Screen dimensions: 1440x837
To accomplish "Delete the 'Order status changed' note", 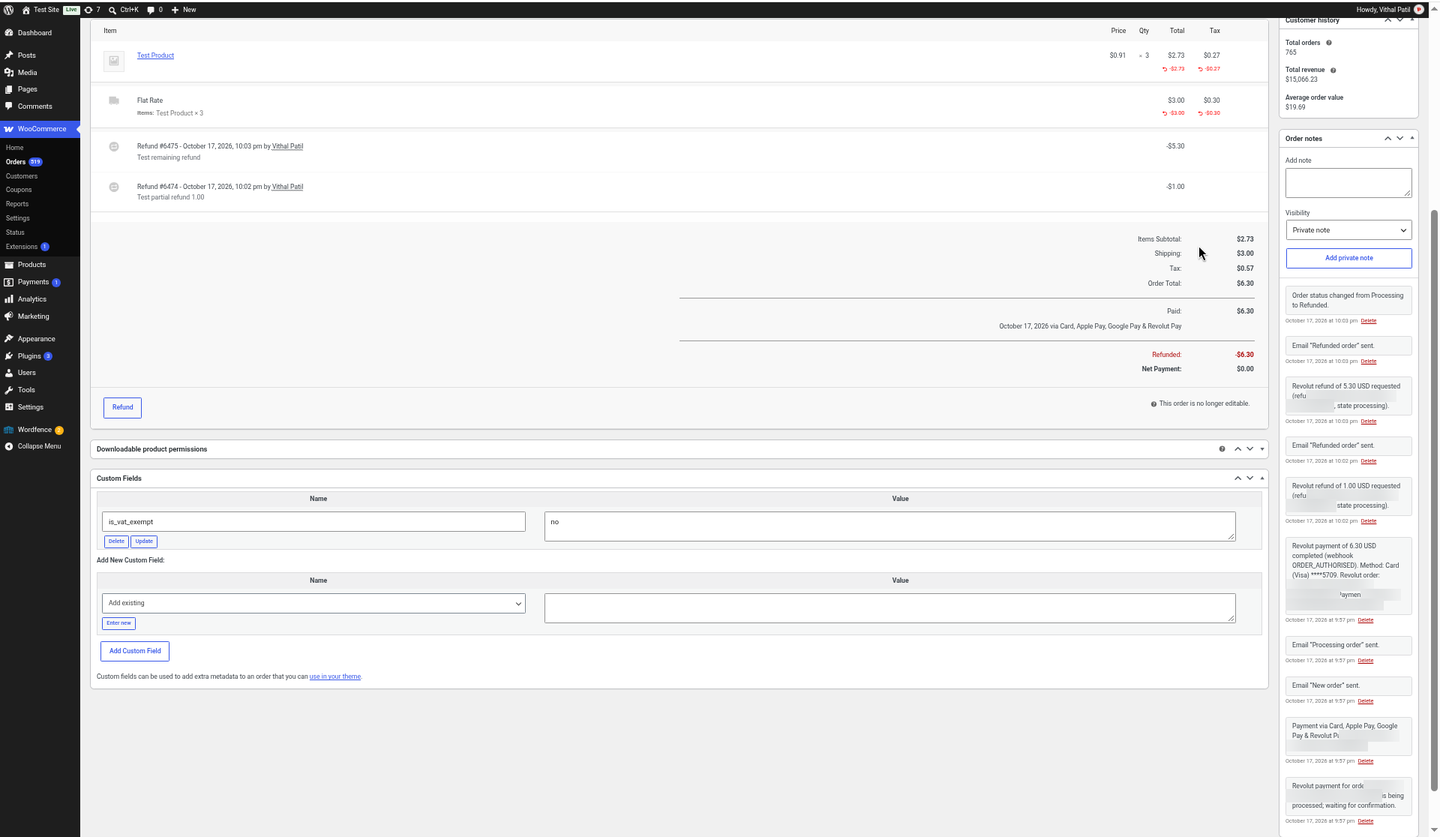I will pyautogui.click(x=1368, y=321).
